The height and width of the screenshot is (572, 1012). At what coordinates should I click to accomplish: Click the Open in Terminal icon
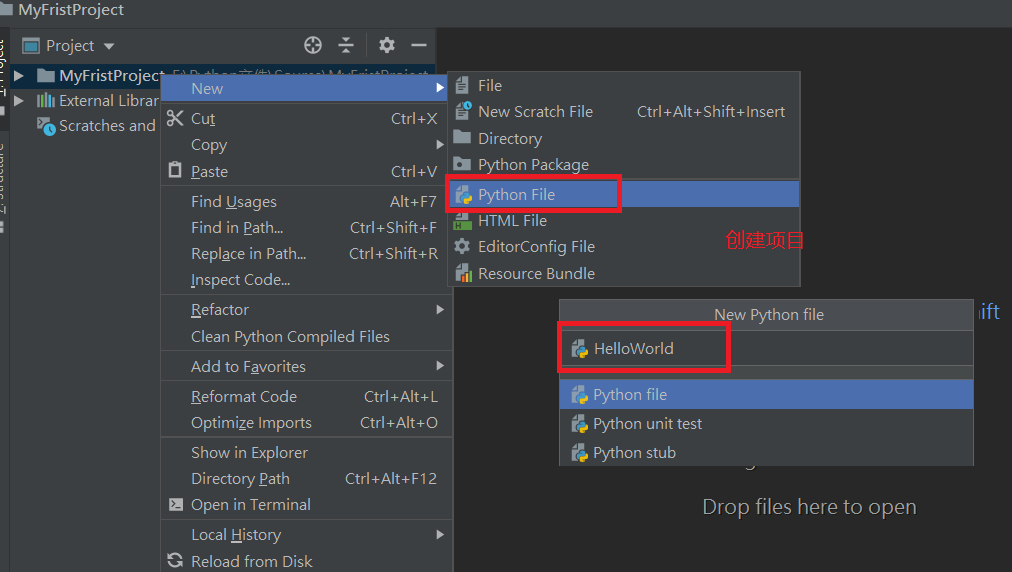pyautogui.click(x=176, y=505)
